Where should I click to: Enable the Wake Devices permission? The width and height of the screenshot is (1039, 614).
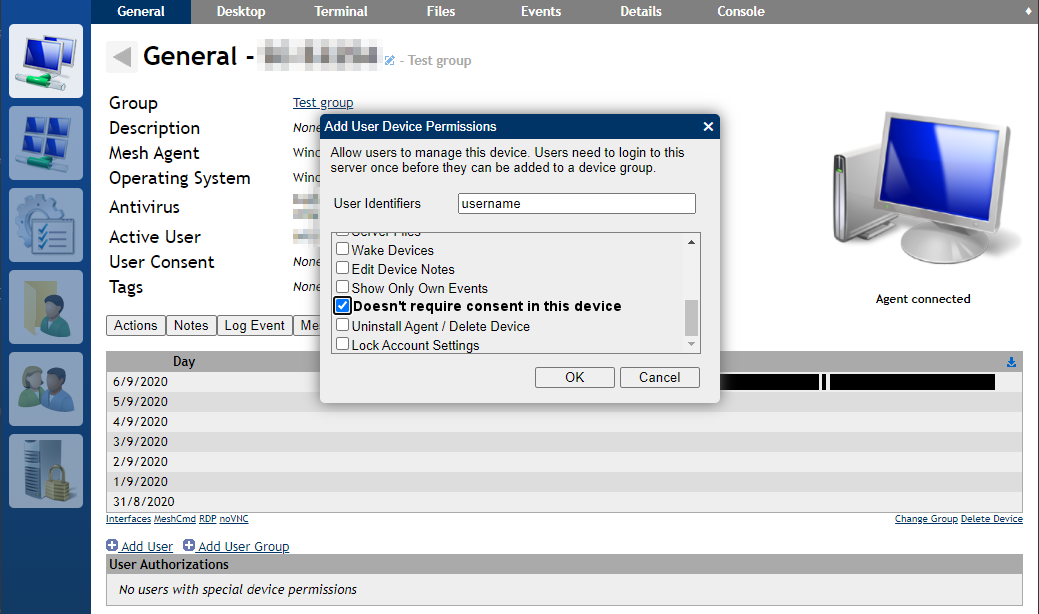click(343, 250)
